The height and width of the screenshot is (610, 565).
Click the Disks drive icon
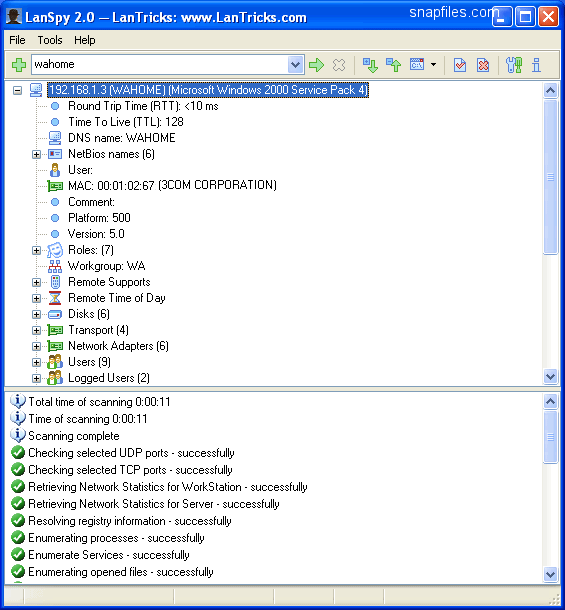[55, 314]
